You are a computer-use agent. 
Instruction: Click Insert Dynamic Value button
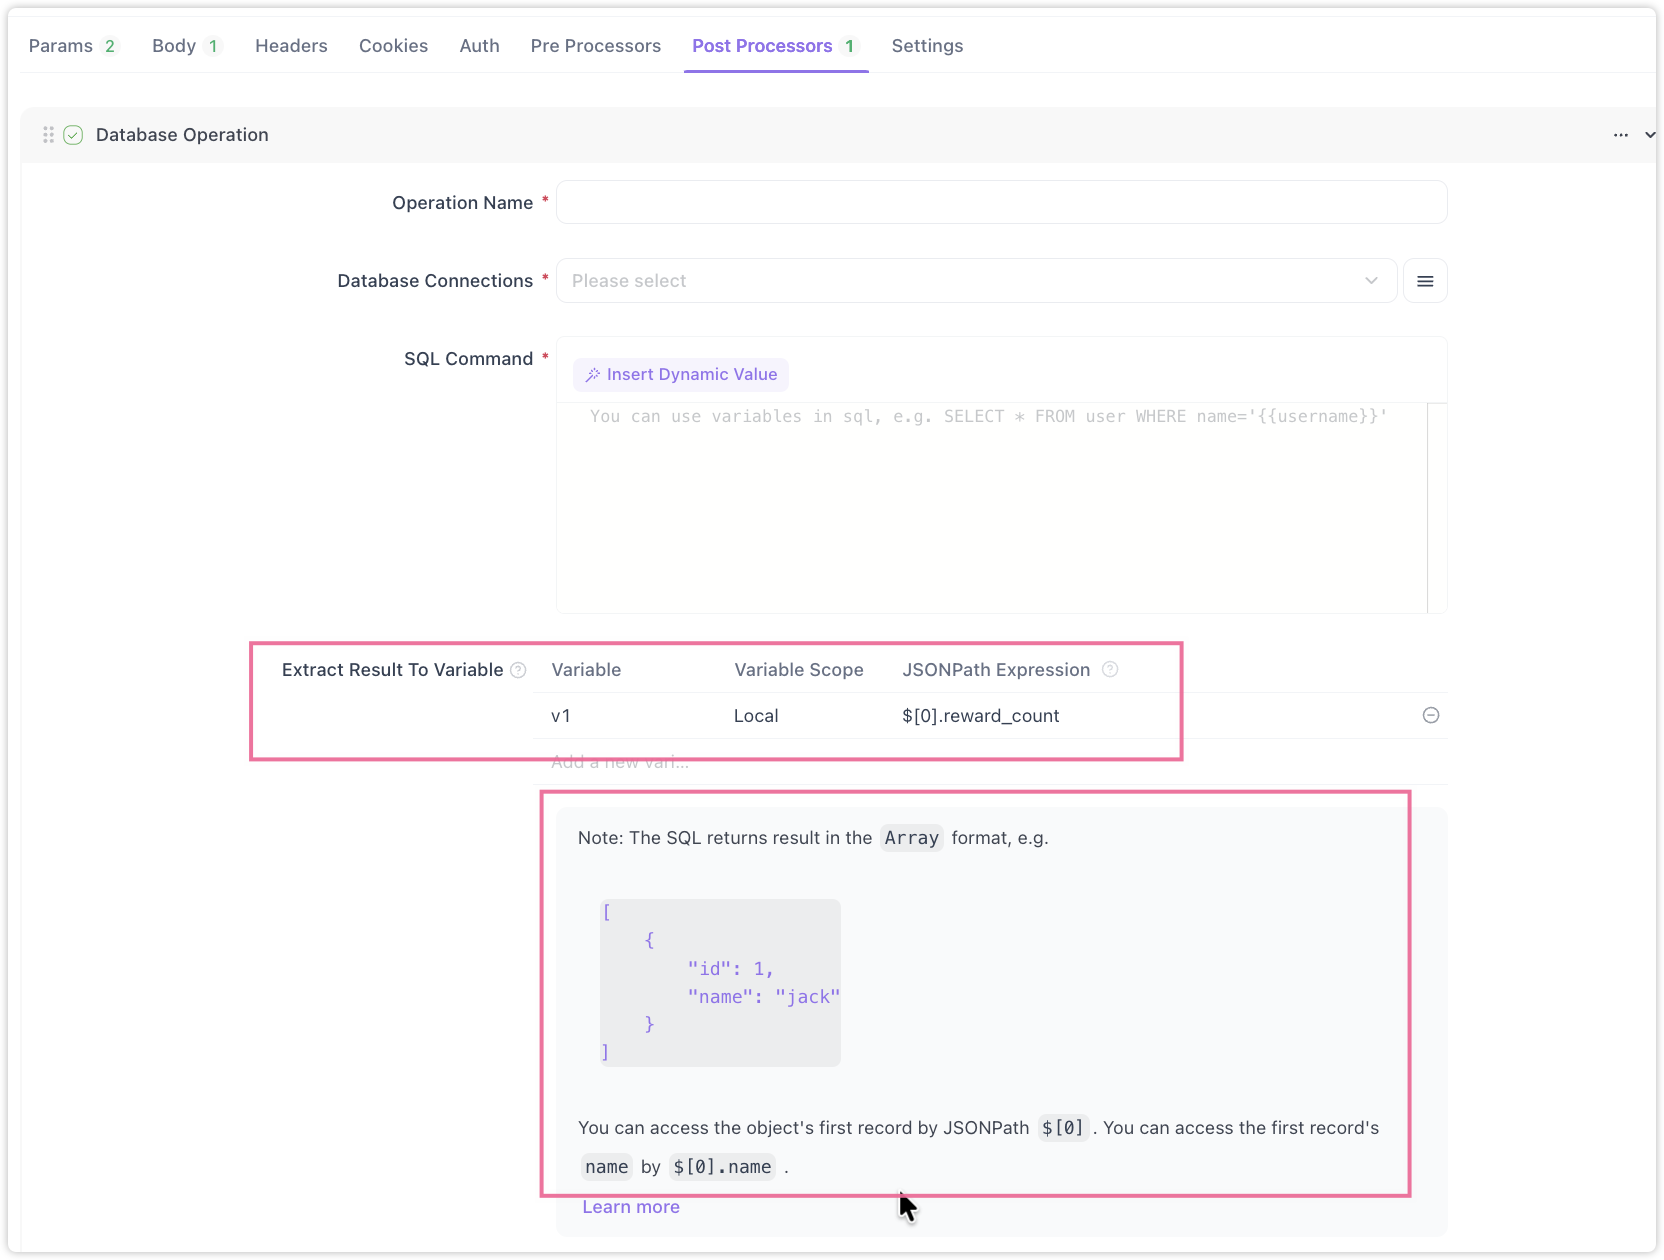coord(681,374)
